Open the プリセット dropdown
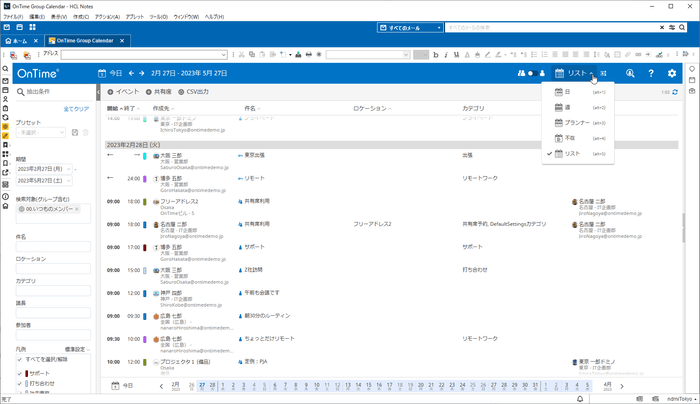 41,132
